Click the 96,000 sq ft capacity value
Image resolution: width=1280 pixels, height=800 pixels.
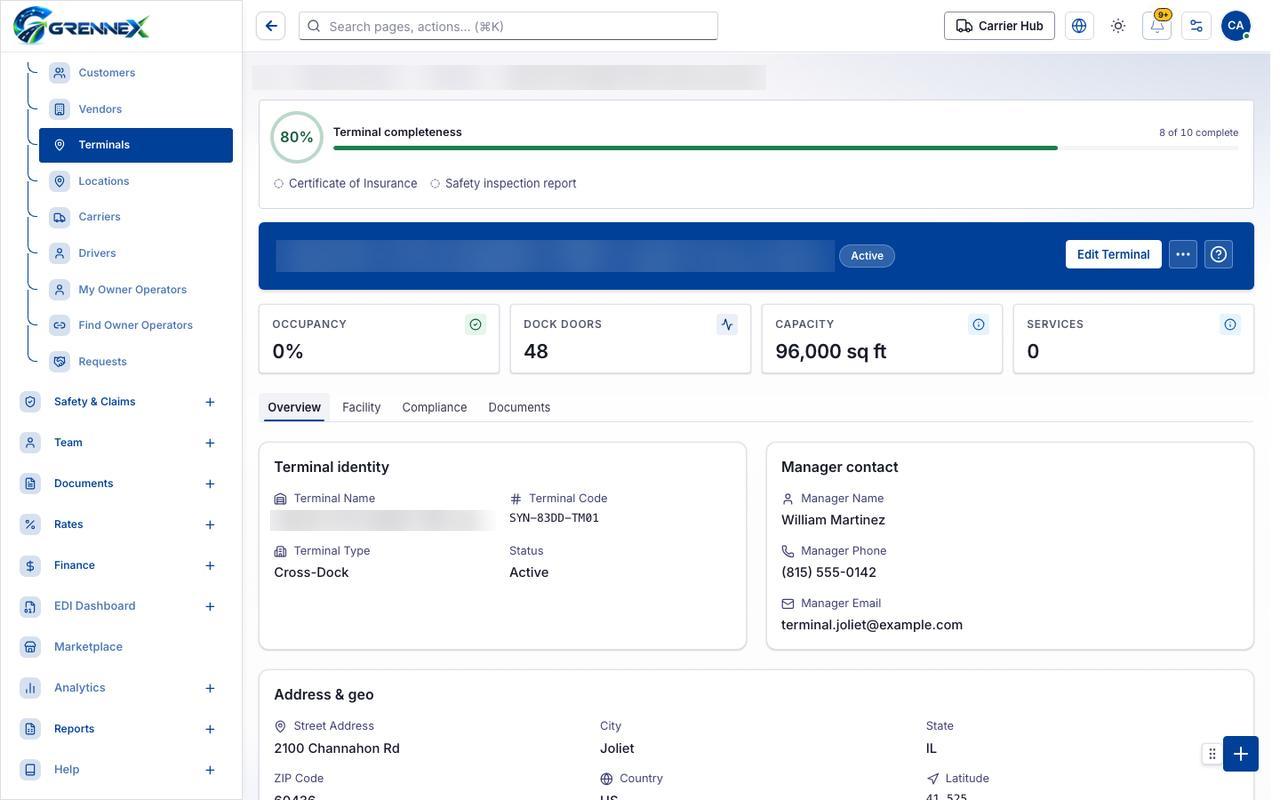pyautogui.click(x=831, y=351)
